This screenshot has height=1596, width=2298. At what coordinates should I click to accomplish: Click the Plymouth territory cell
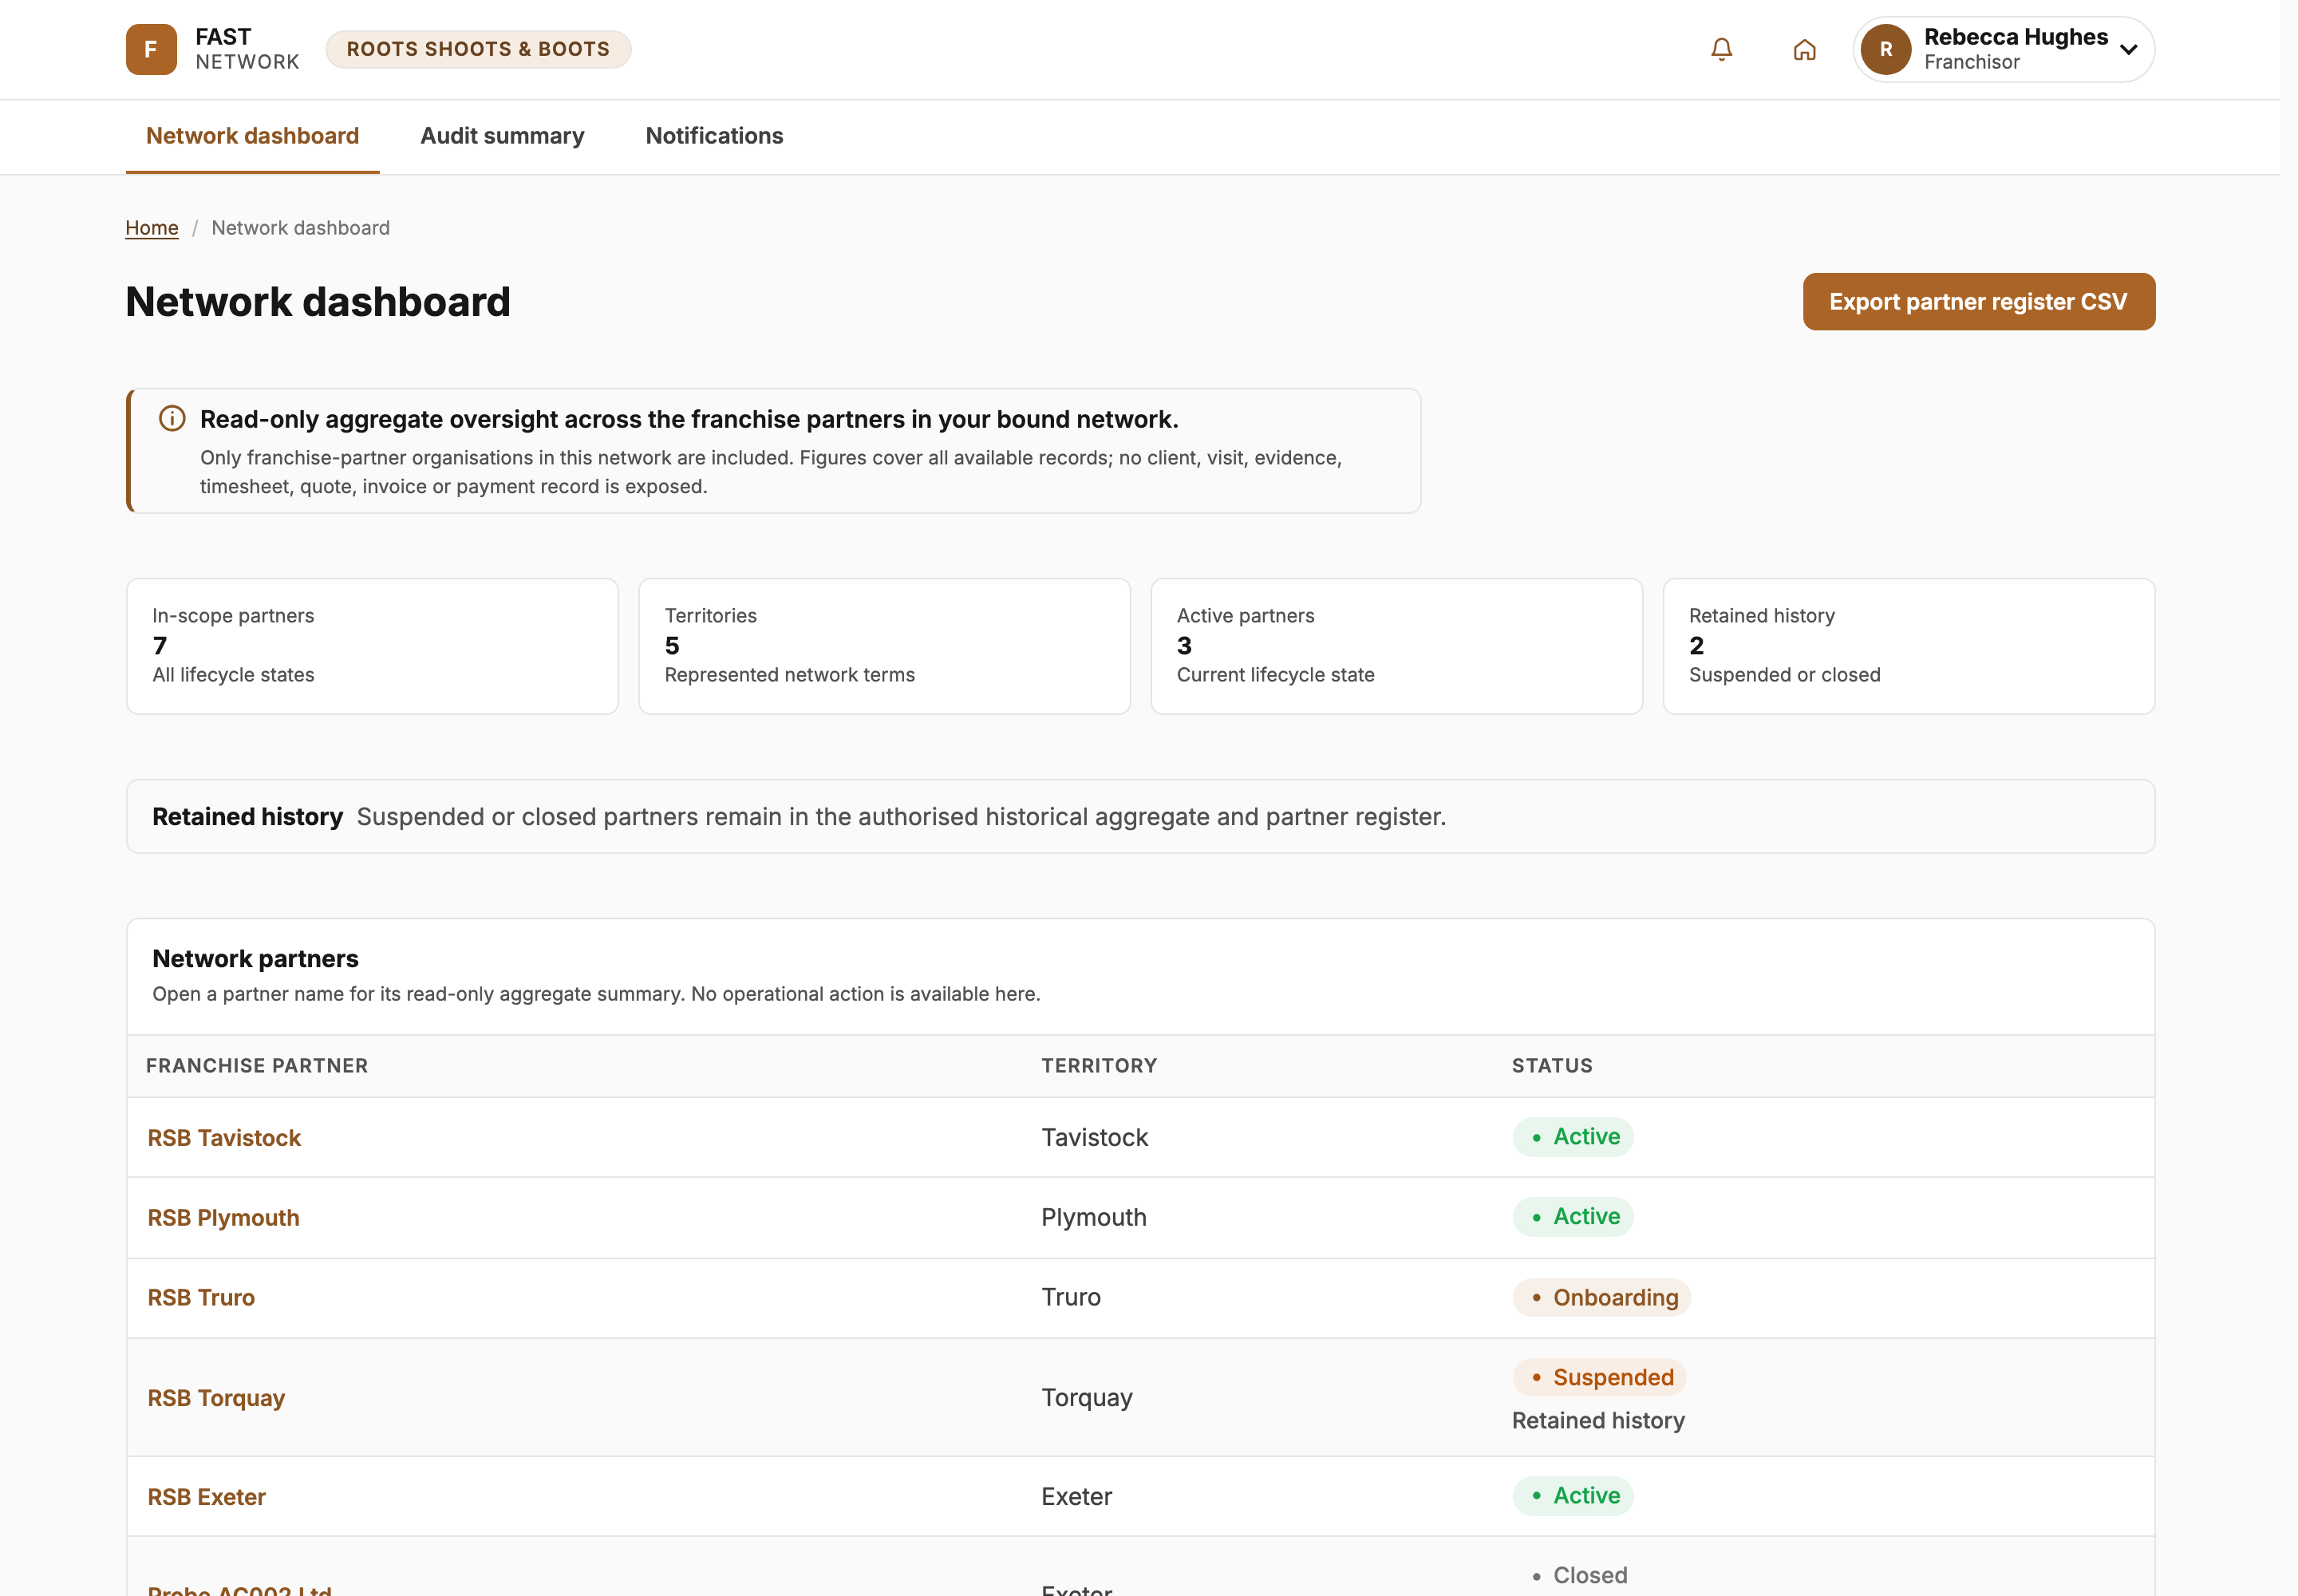pos(1094,1217)
